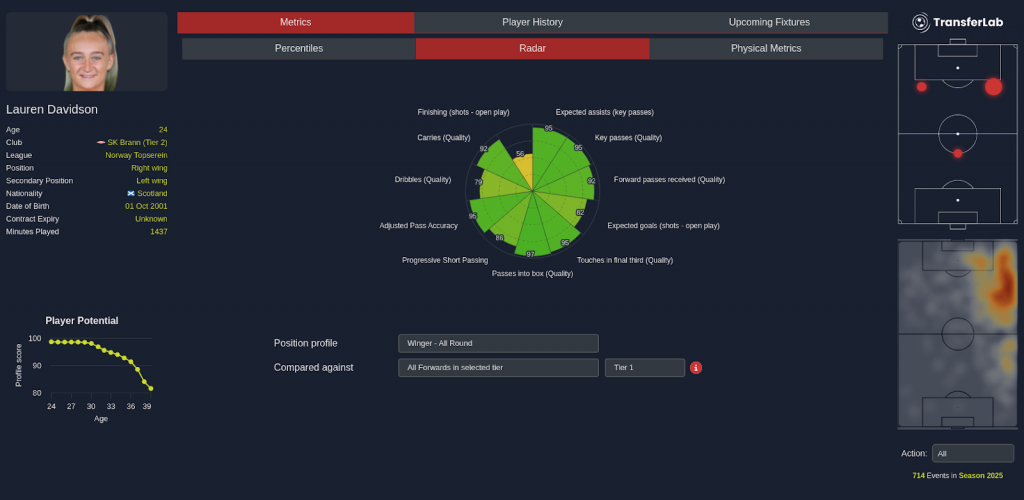This screenshot has width=1024, height=500.
Task: Click the small red dot near center circle
Action: coord(958,153)
